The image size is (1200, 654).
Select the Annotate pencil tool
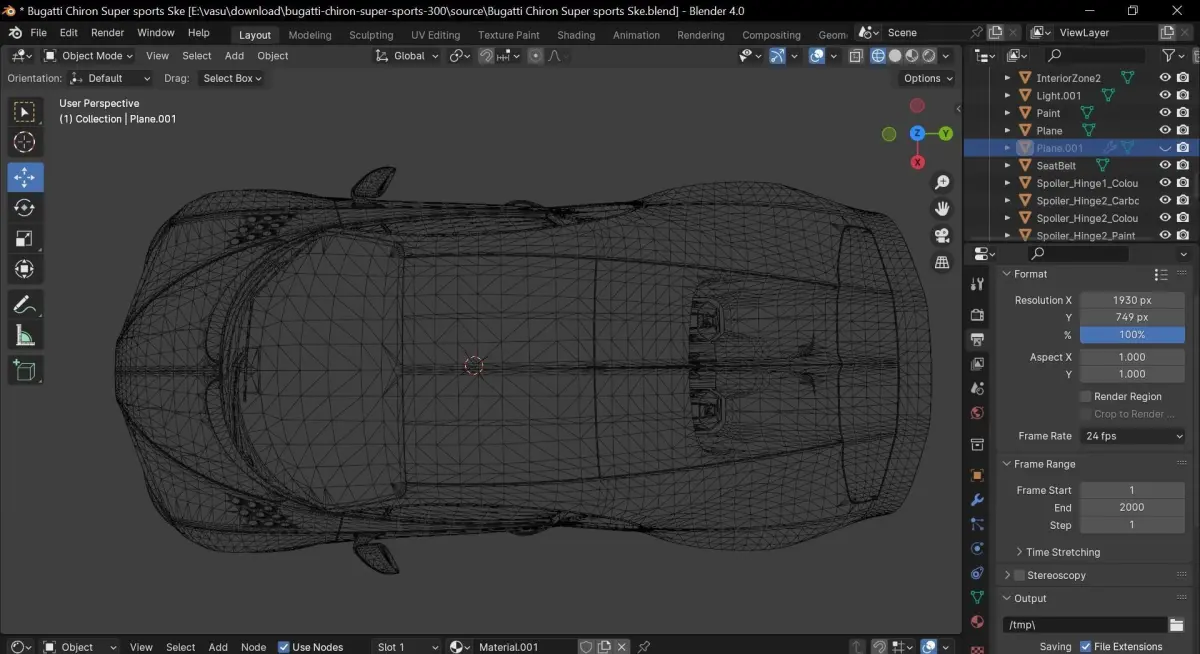25,304
